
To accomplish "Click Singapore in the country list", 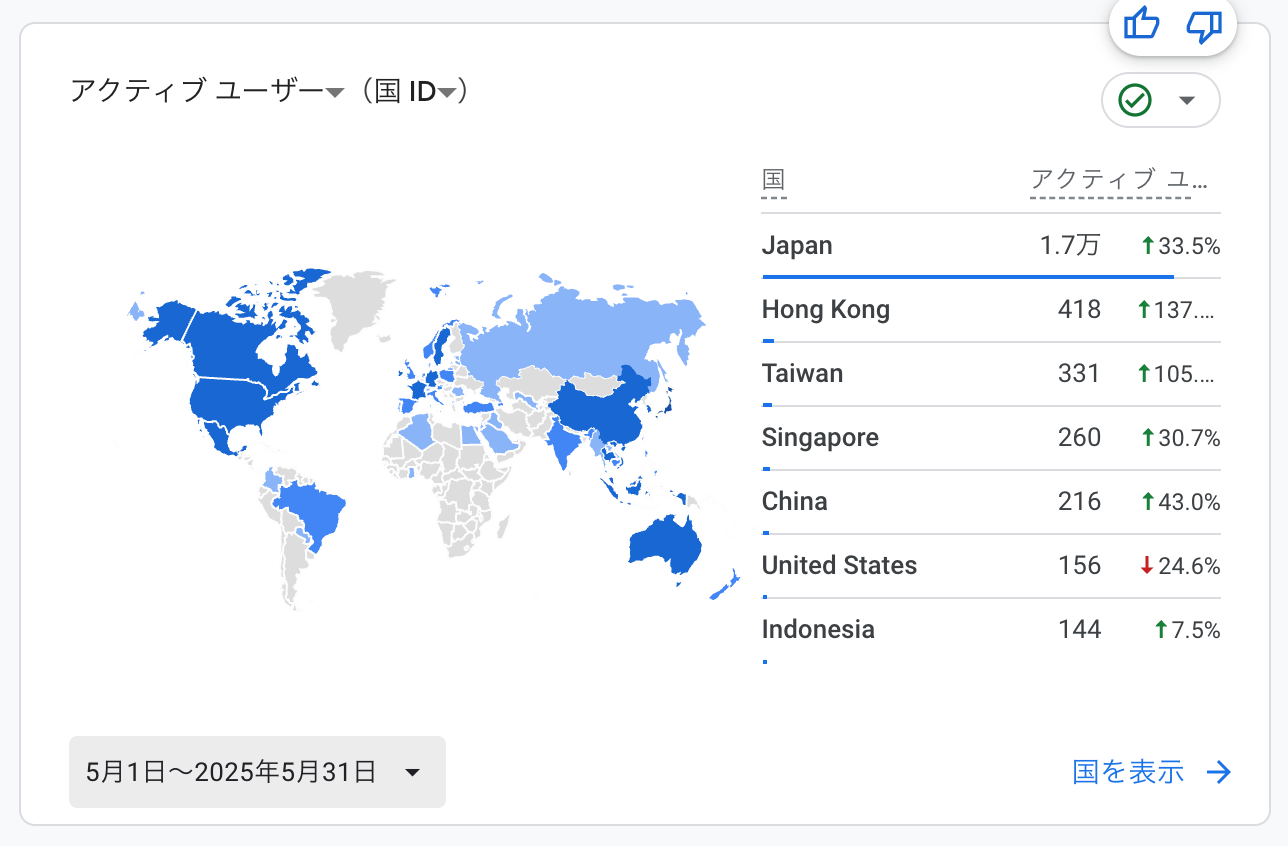I will [x=820, y=437].
